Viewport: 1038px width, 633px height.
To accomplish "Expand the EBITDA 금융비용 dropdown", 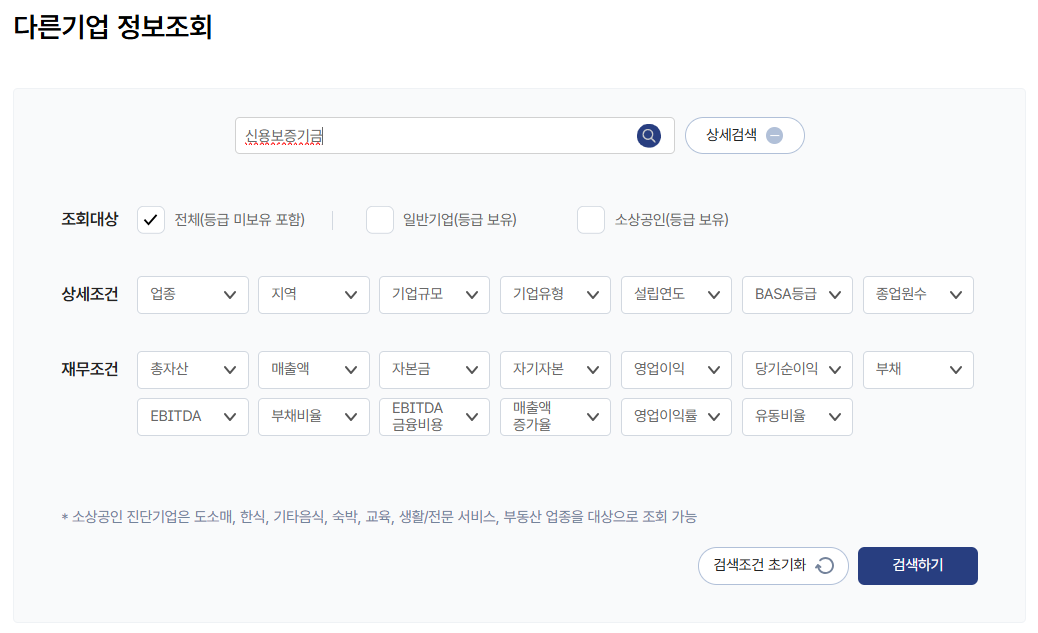I will tap(434, 416).
